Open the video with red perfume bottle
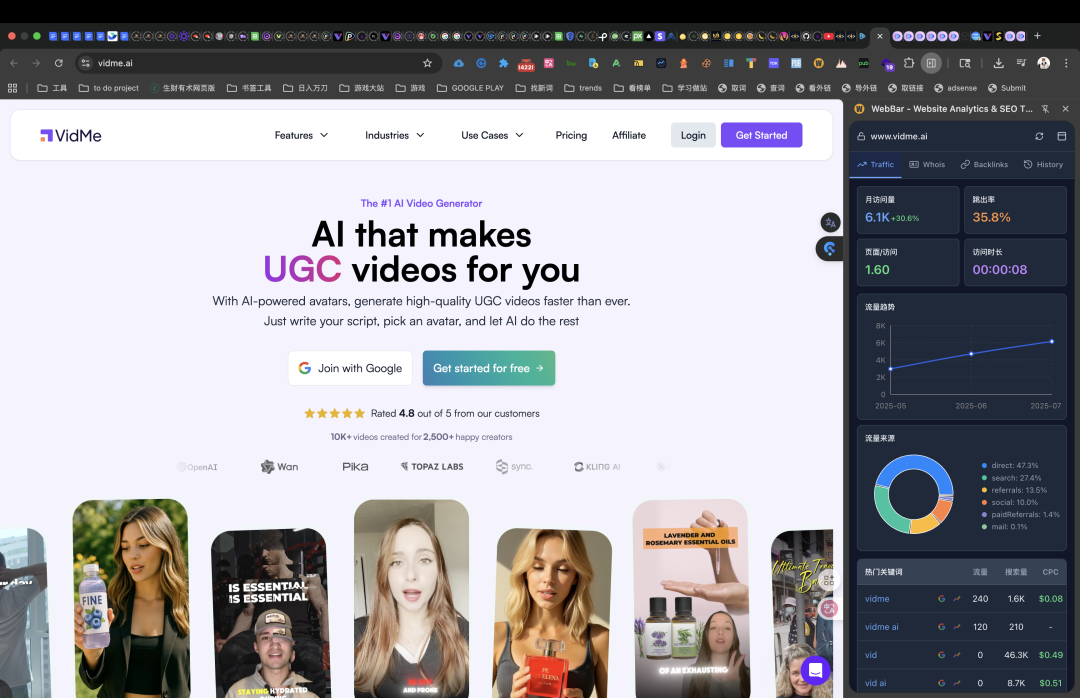 (x=553, y=613)
